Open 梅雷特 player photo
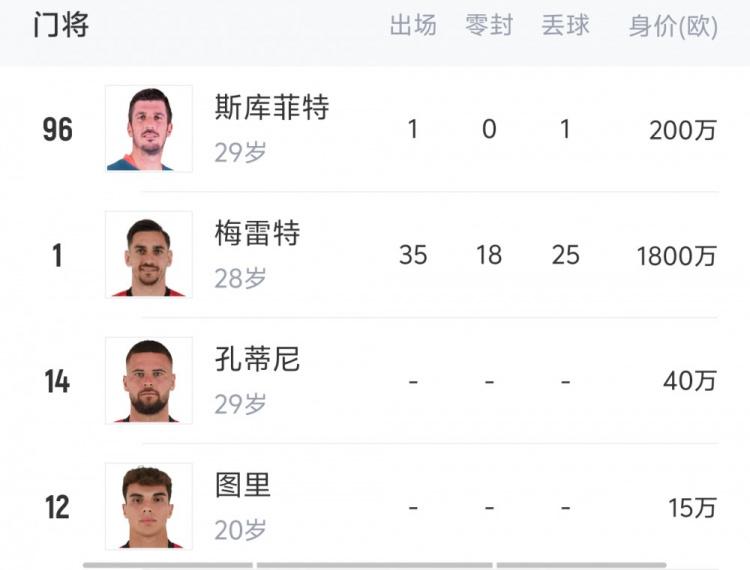Image resolution: width=750 pixels, height=570 pixels. point(149,254)
